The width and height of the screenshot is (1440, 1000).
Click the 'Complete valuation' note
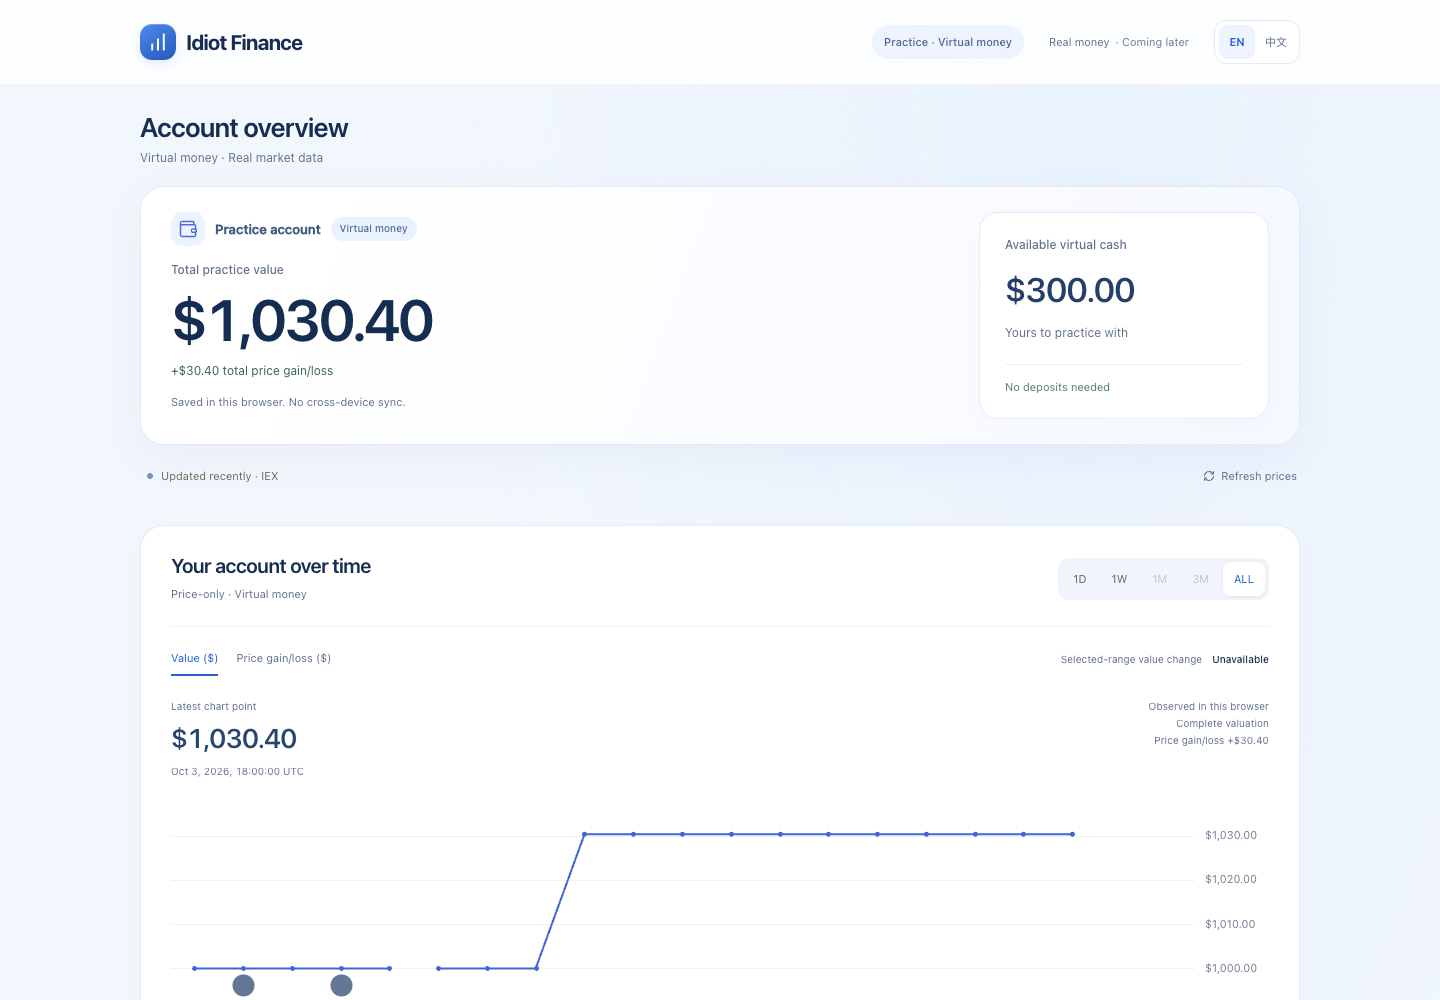coord(1222,724)
